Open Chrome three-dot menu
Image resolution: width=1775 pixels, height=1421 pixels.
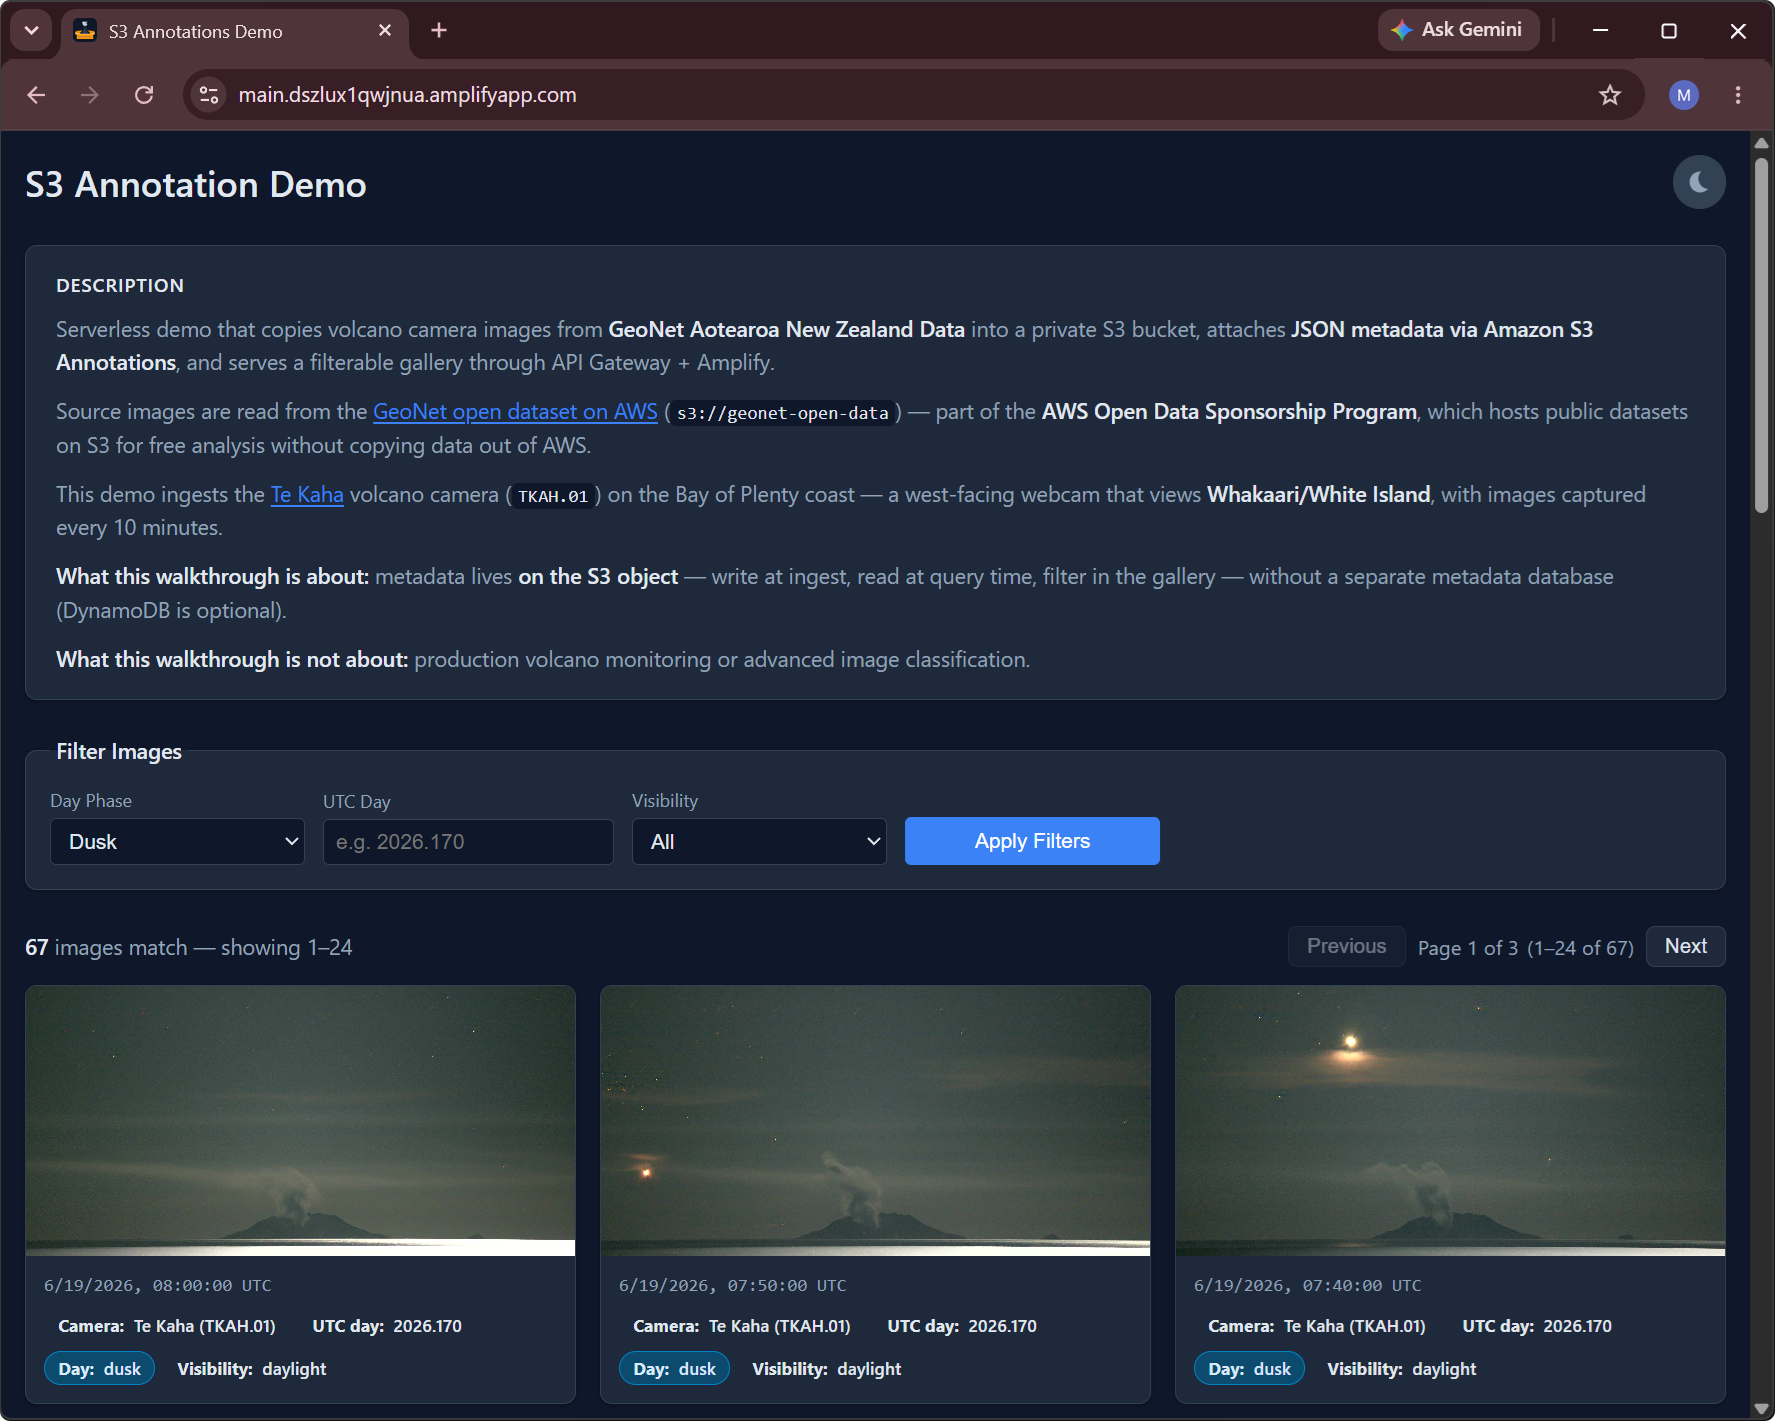[x=1738, y=95]
